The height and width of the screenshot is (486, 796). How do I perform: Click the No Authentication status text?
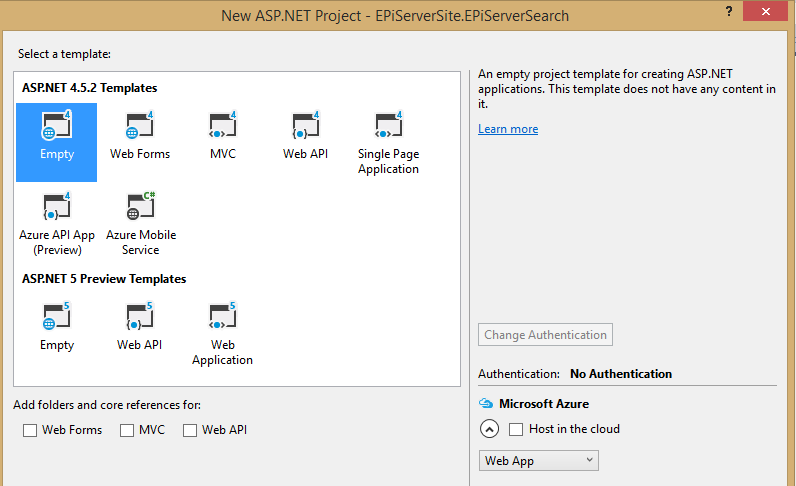(x=621, y=374)
